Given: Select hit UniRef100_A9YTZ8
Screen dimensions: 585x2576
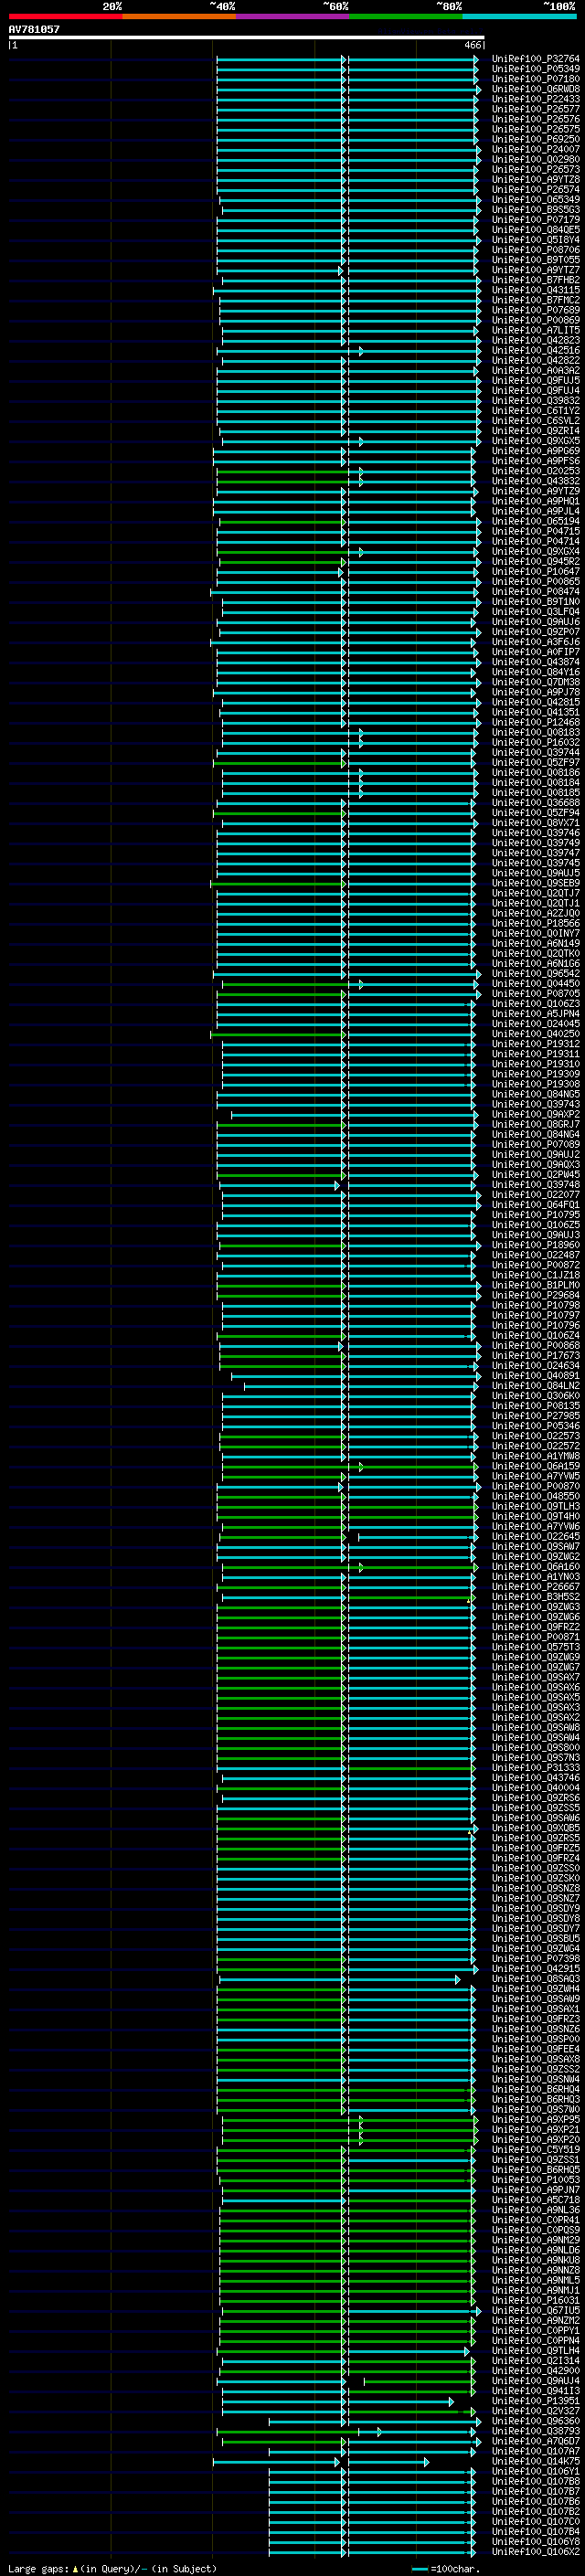Looking at the screenshot, I should (x=535, y=180).
